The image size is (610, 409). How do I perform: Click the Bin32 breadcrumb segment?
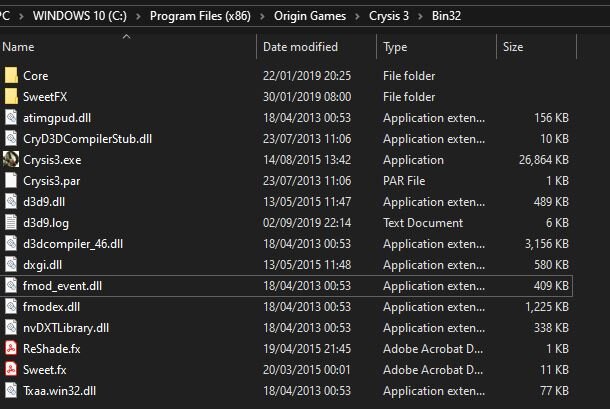tap(446, 16)
